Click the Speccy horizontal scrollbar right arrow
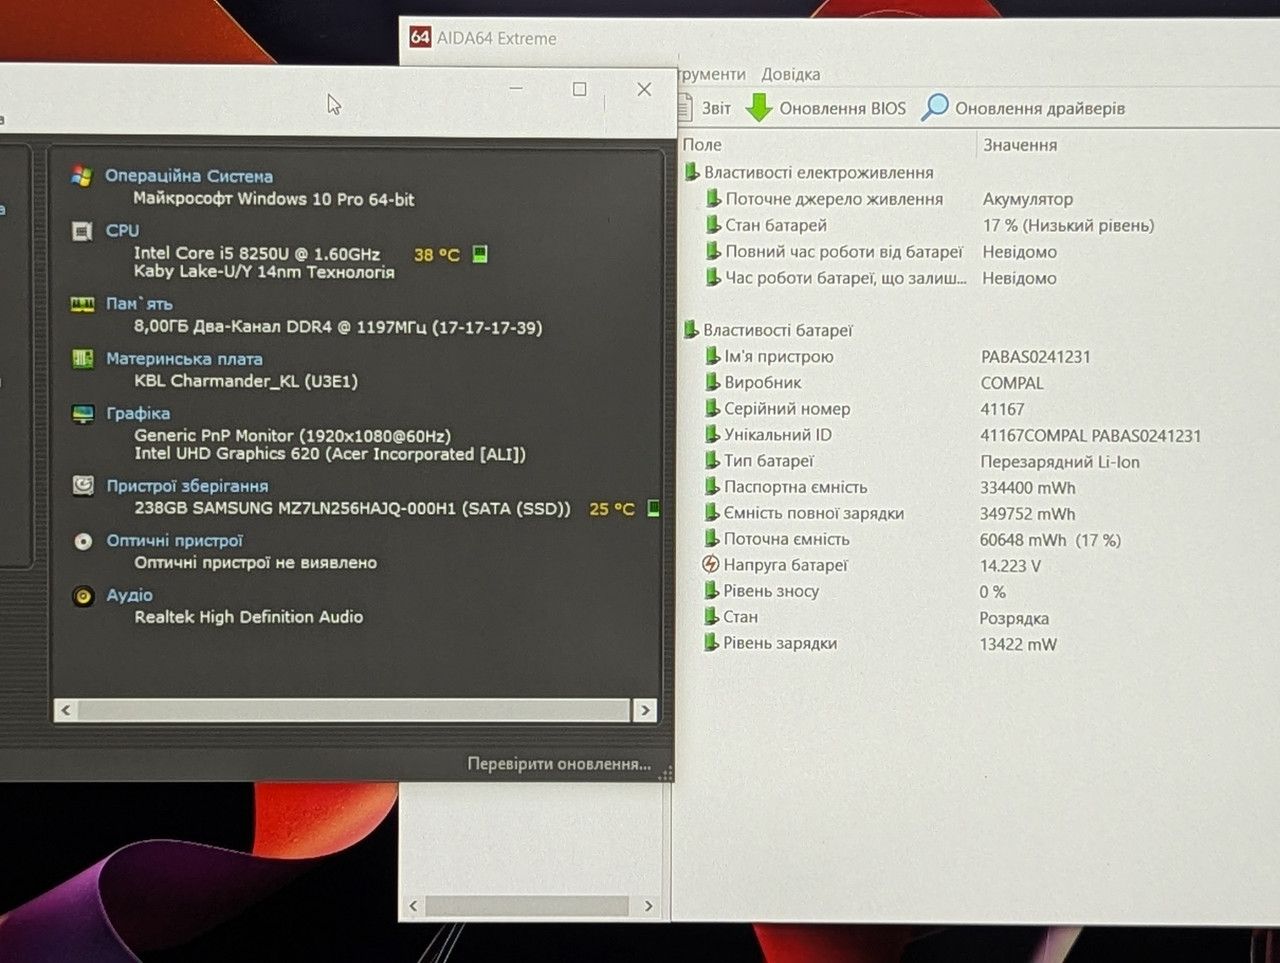1280x963 pixels. (645, 710)
